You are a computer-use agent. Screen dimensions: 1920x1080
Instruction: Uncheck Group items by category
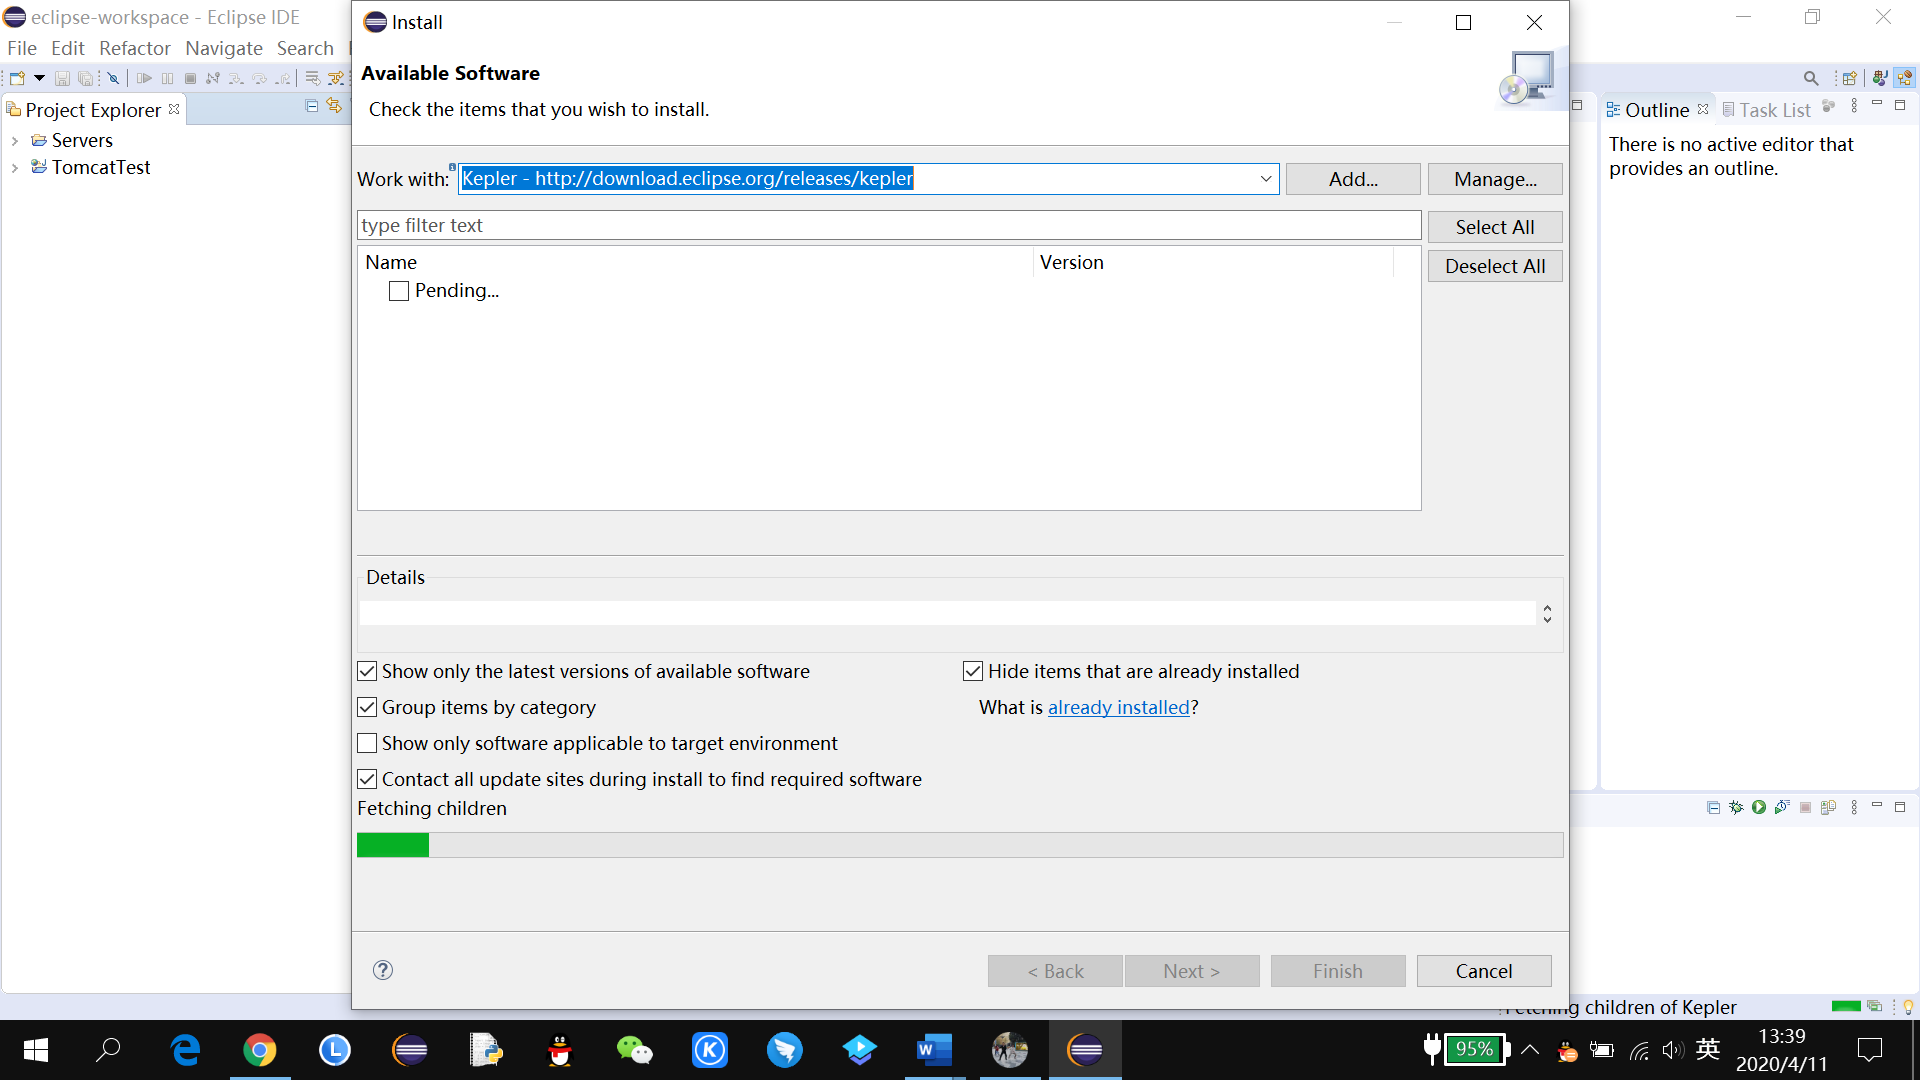pos(367,707)
